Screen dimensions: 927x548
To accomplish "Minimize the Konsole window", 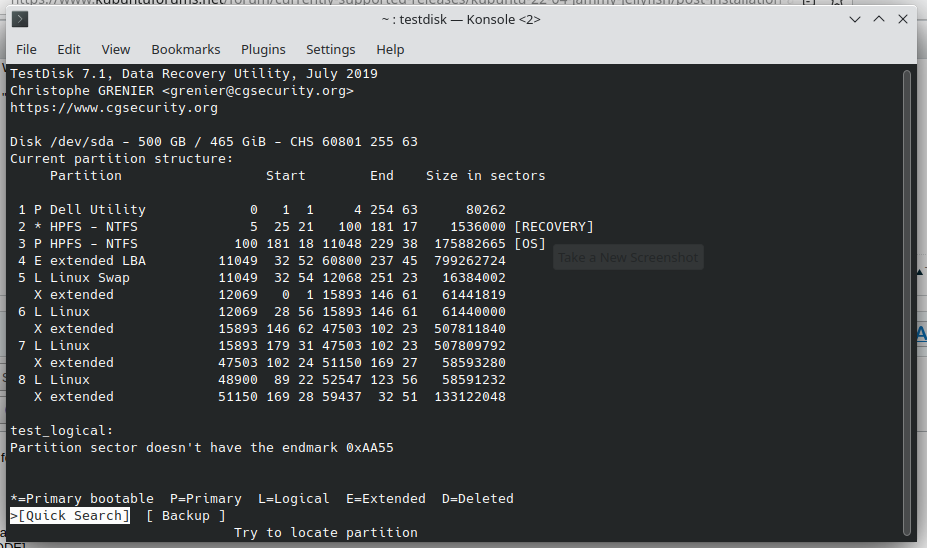I will pos(853,19).
